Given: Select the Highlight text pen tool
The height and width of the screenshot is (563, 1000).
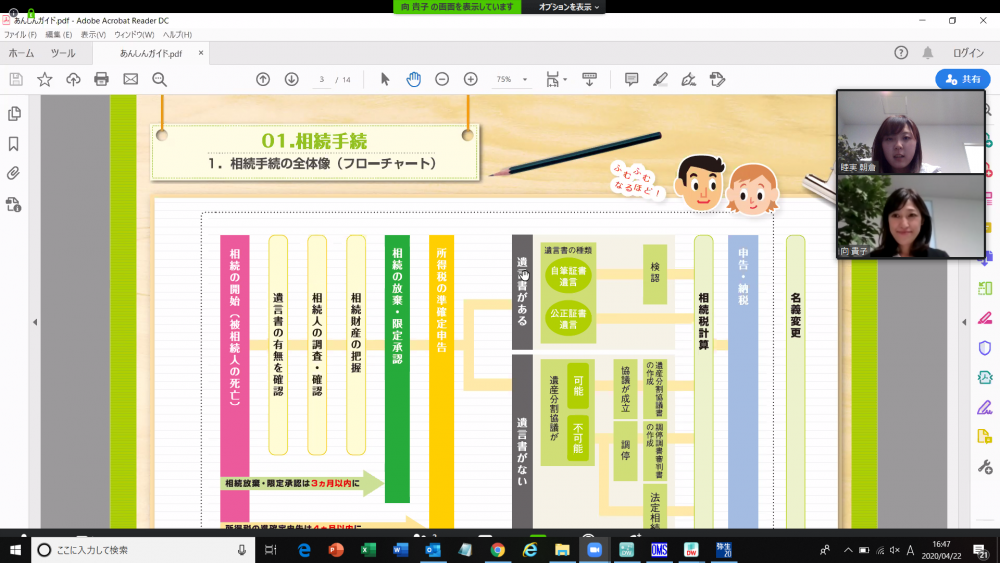Looking at the screenshot, I should click(660, 79).
